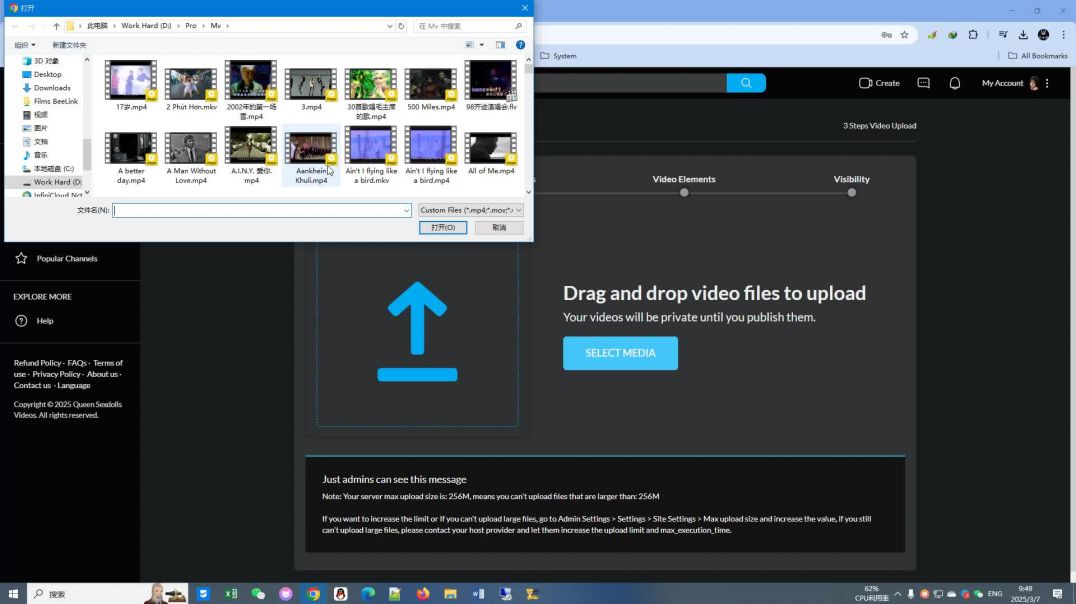Open Chrome from the taskbar
Image resolution: width=1076 pixels, height=604 pixels.
[x=314, y=594]
